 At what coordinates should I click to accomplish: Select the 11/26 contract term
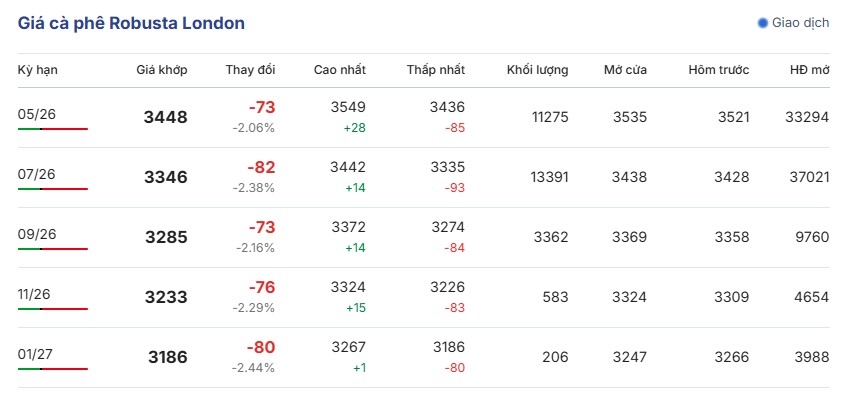pos(37,294)
